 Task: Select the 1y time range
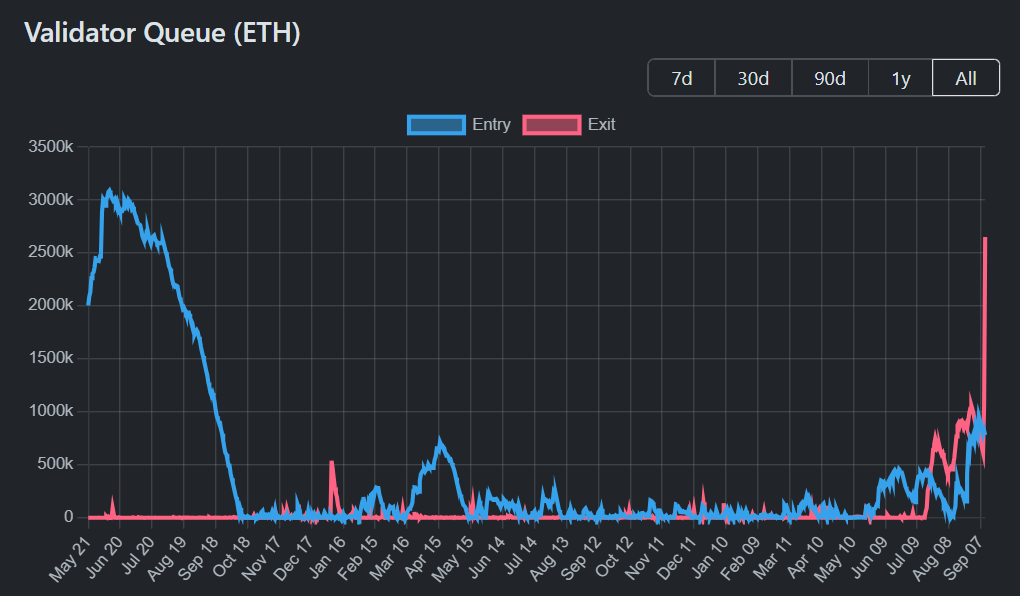coord(900,77)
